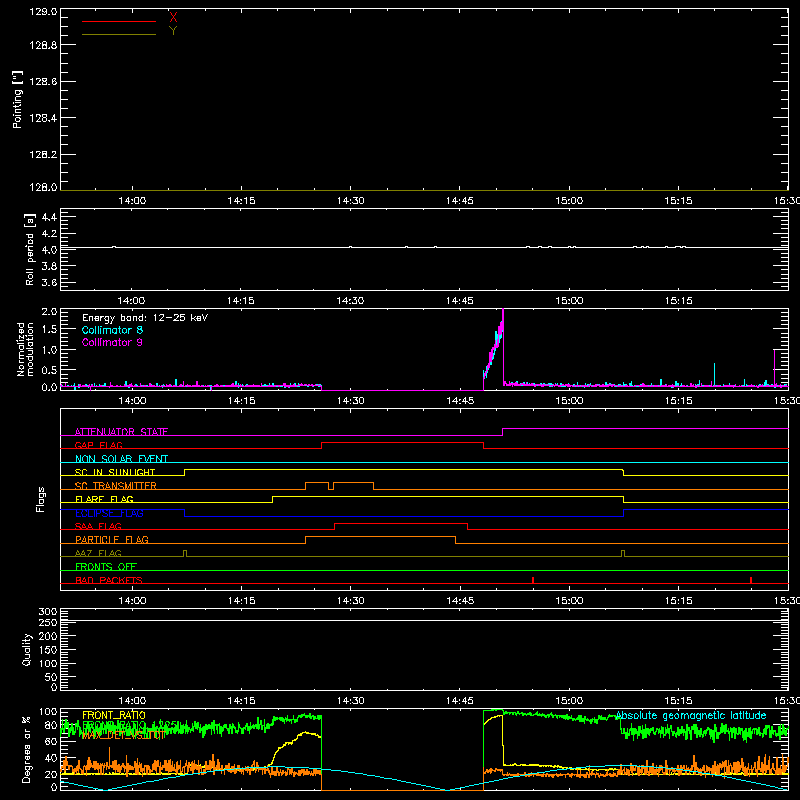Click the '129.0' pointing axis value
The image size is (800, 800).
coord(43,12)
